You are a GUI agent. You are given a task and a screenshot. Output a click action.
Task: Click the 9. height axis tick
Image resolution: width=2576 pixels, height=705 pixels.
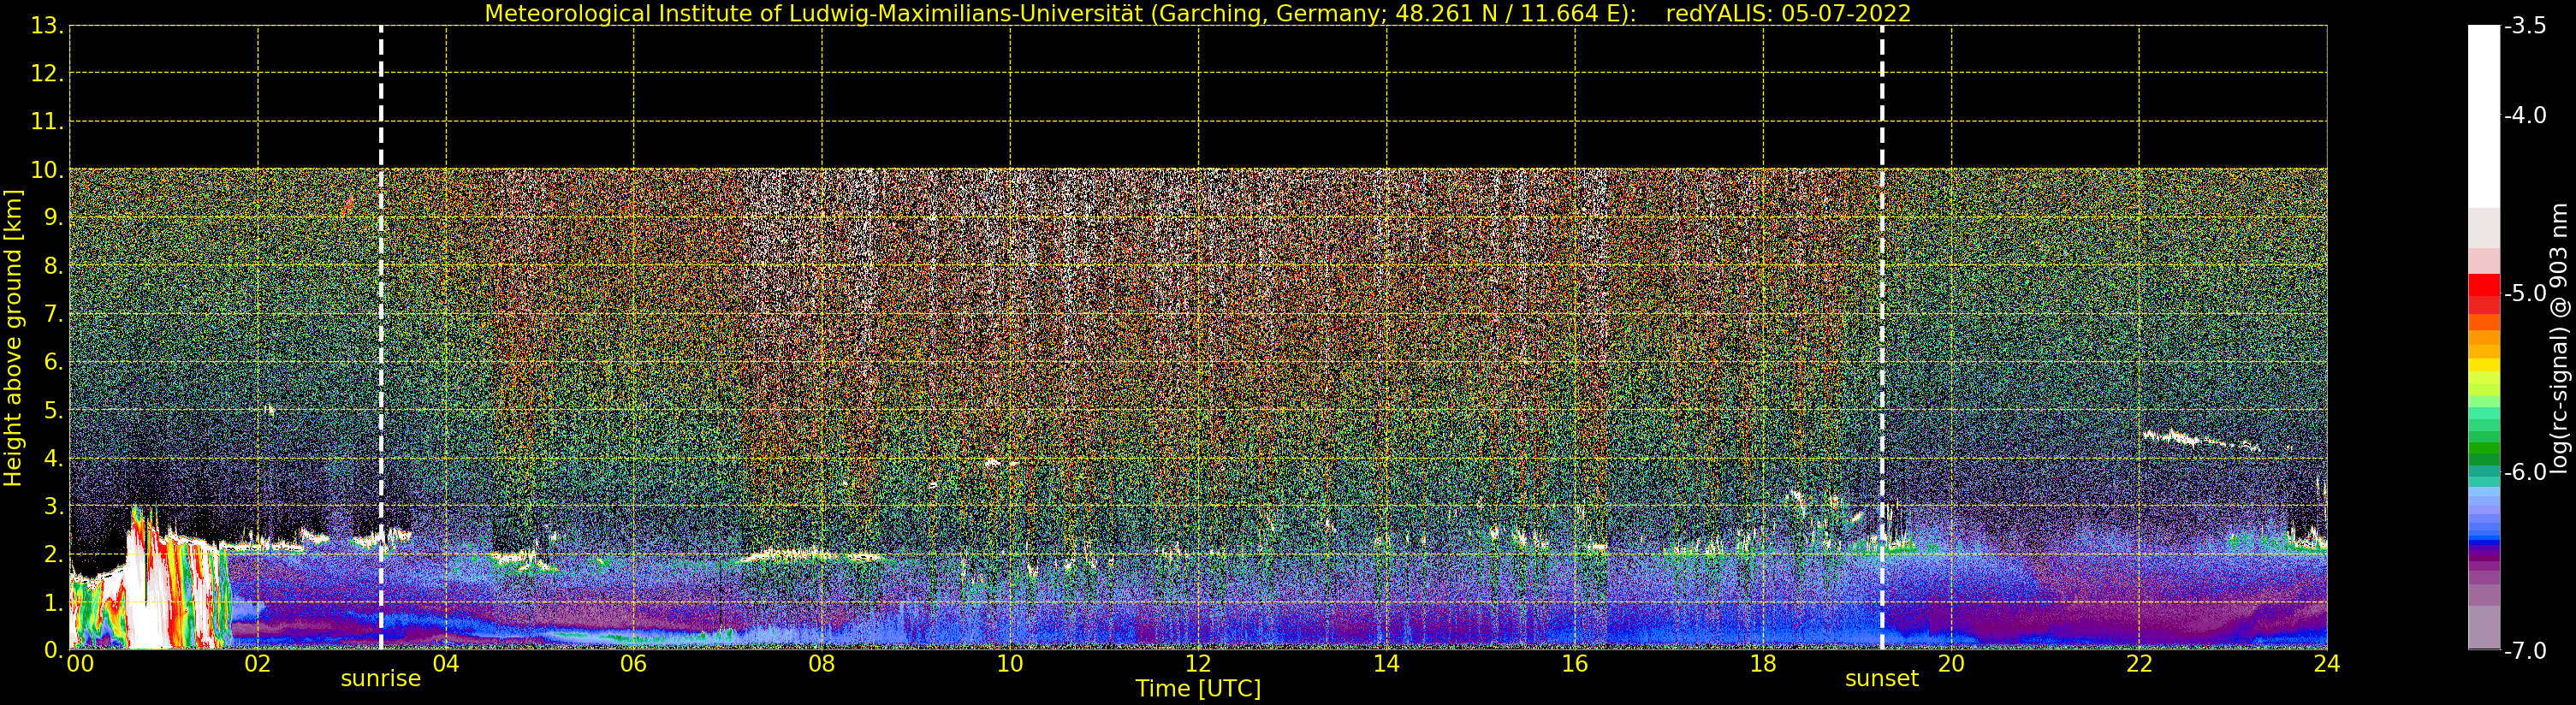(54, 218)
